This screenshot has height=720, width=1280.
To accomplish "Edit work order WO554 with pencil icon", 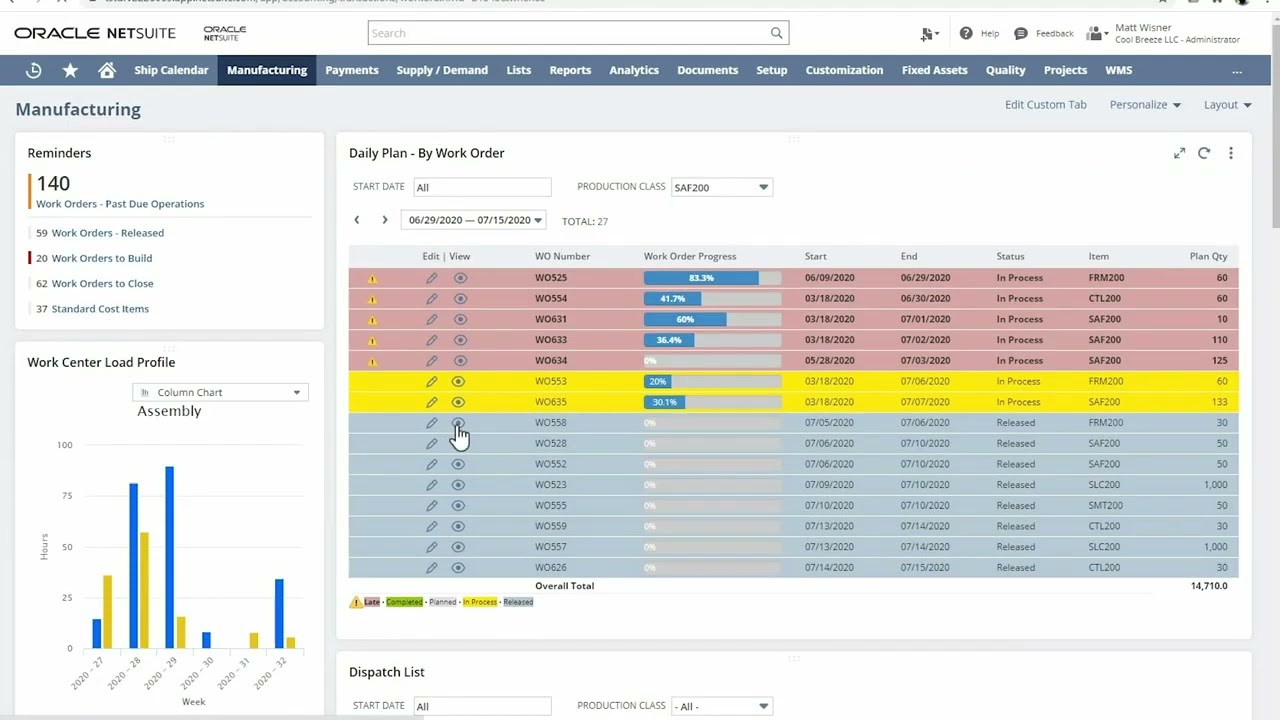I will (x=432, y=298).
